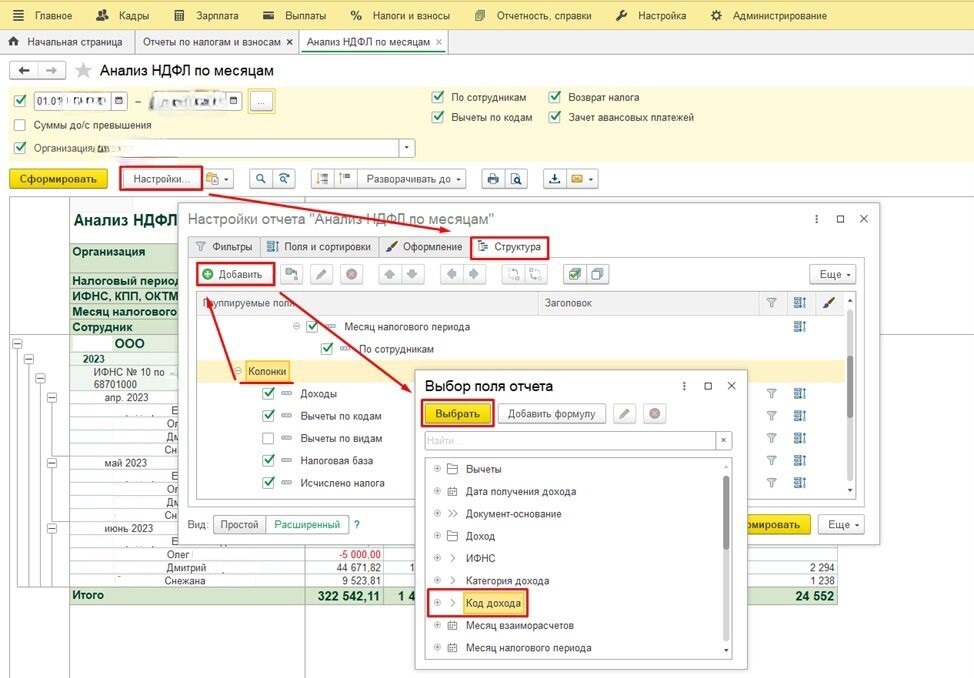Click the edit pencil in structure toolbar
Viewport: 974px width, 678px height.
click(x=321, y=274)
